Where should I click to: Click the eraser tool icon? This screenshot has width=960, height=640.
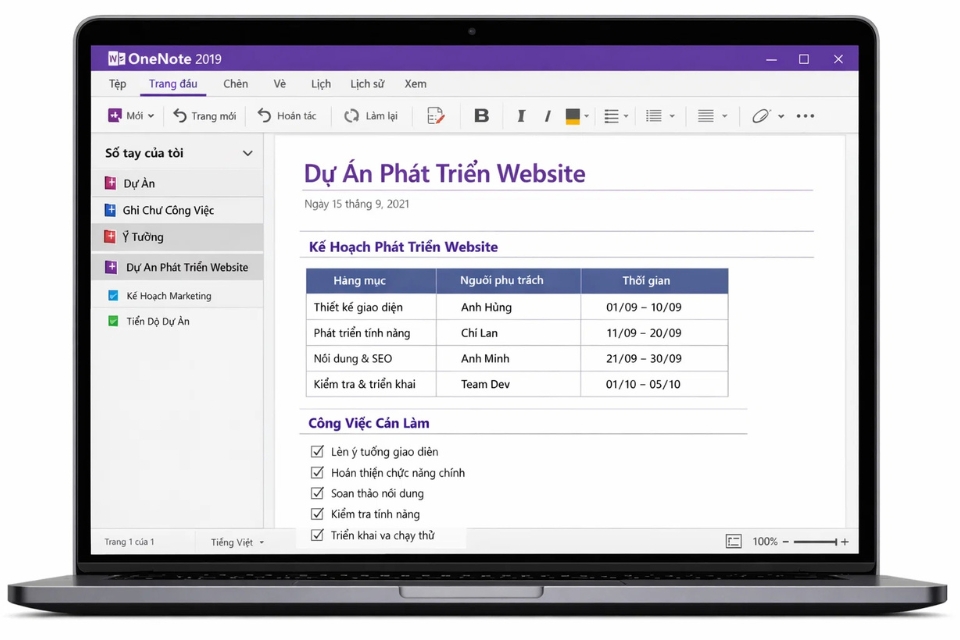pyautogui.click(x=762, y=116)
